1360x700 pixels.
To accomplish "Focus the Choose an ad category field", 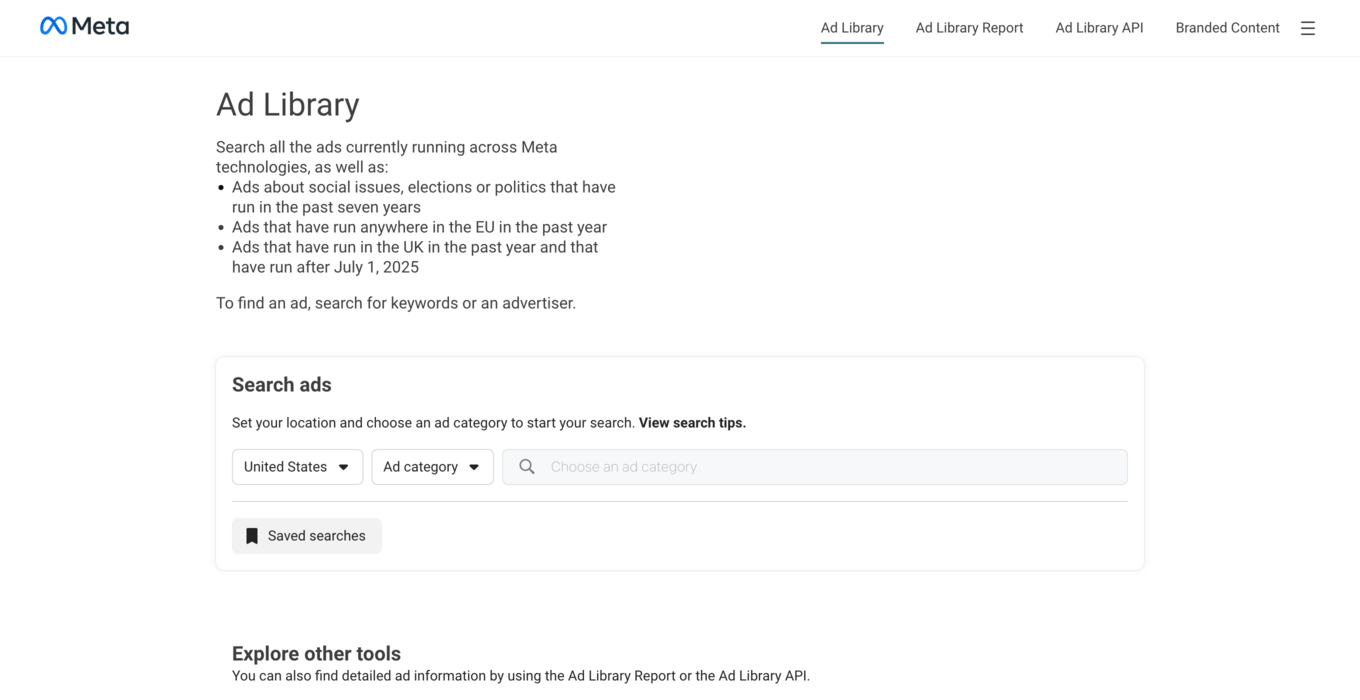I will [814, 467].
